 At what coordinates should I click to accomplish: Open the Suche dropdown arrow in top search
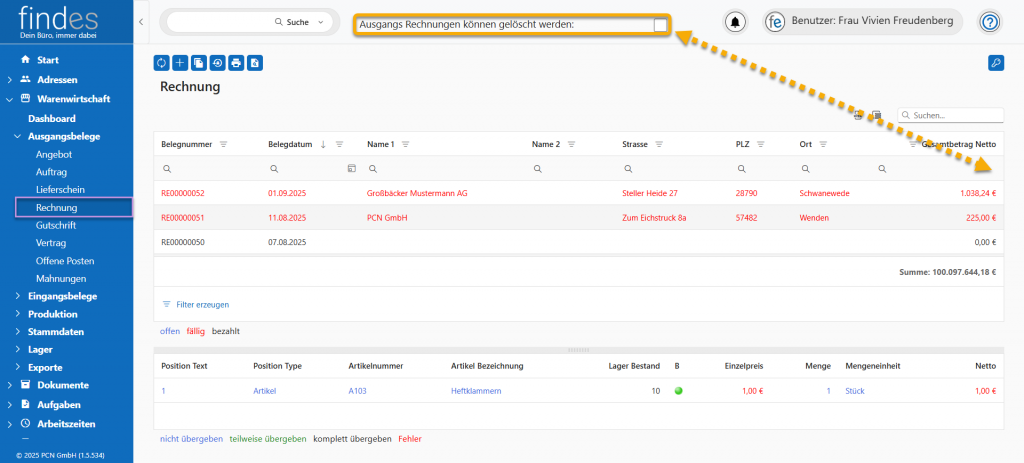pyautogui.click(x=320, y=22)
